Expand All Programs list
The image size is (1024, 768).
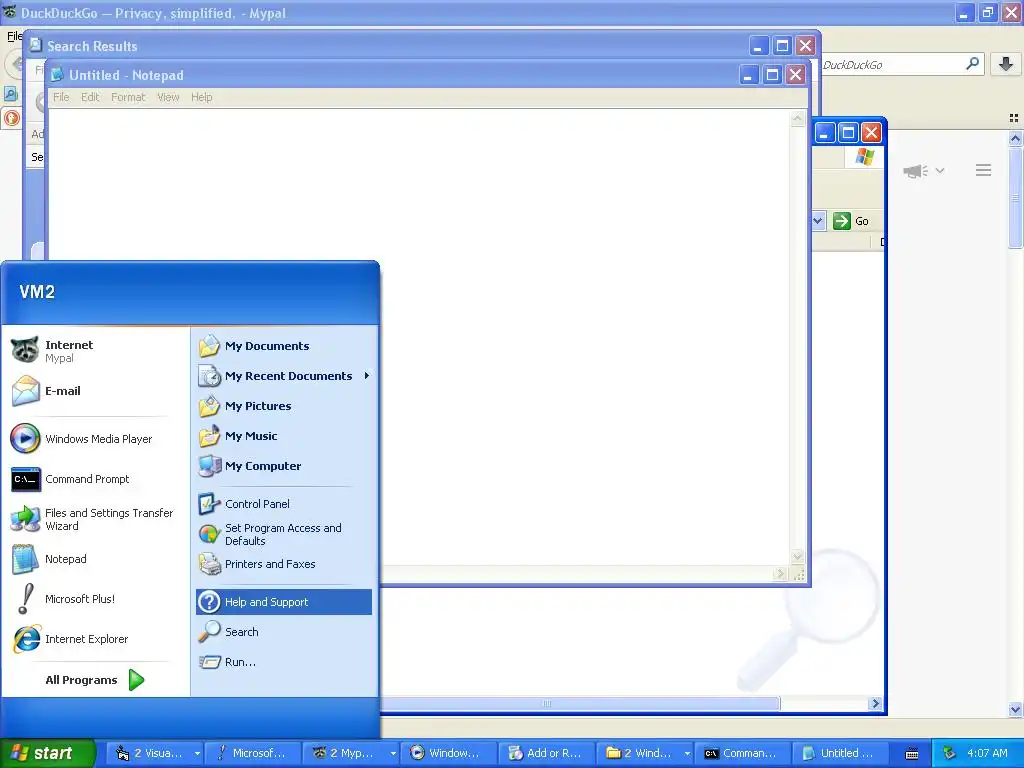[x=95, y=680]
